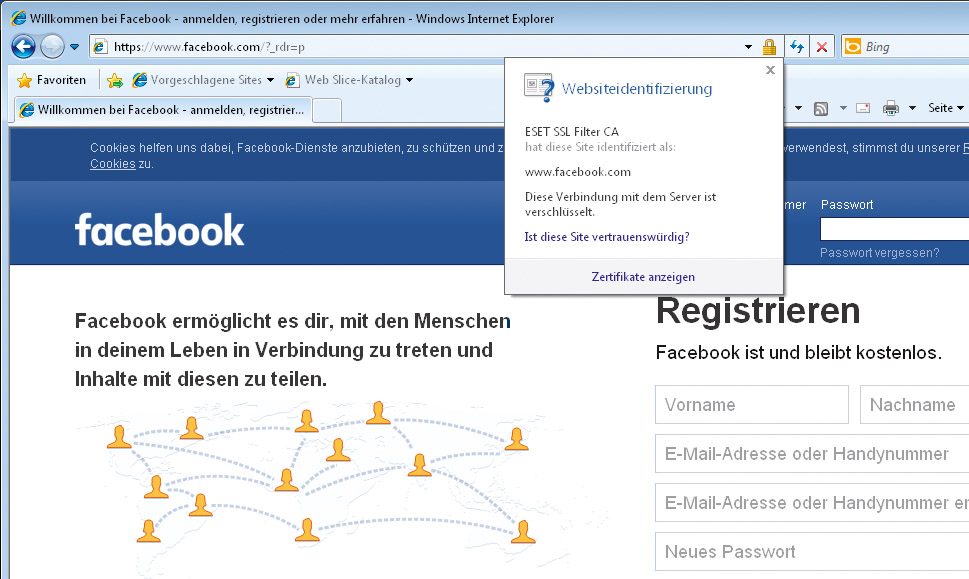Click the Refresh page icon
Image resolution: width=969 pixels, height=579 pixels.
click(x=797, y=47)
